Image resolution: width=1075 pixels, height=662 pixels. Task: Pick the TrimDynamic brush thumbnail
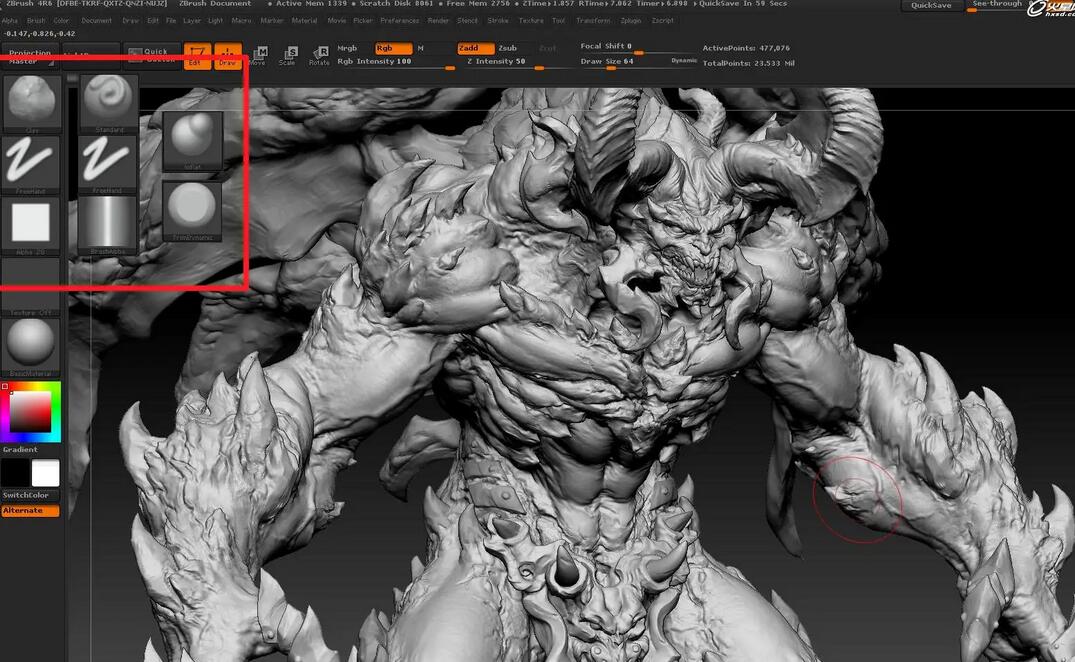click(x=193, y=210)
